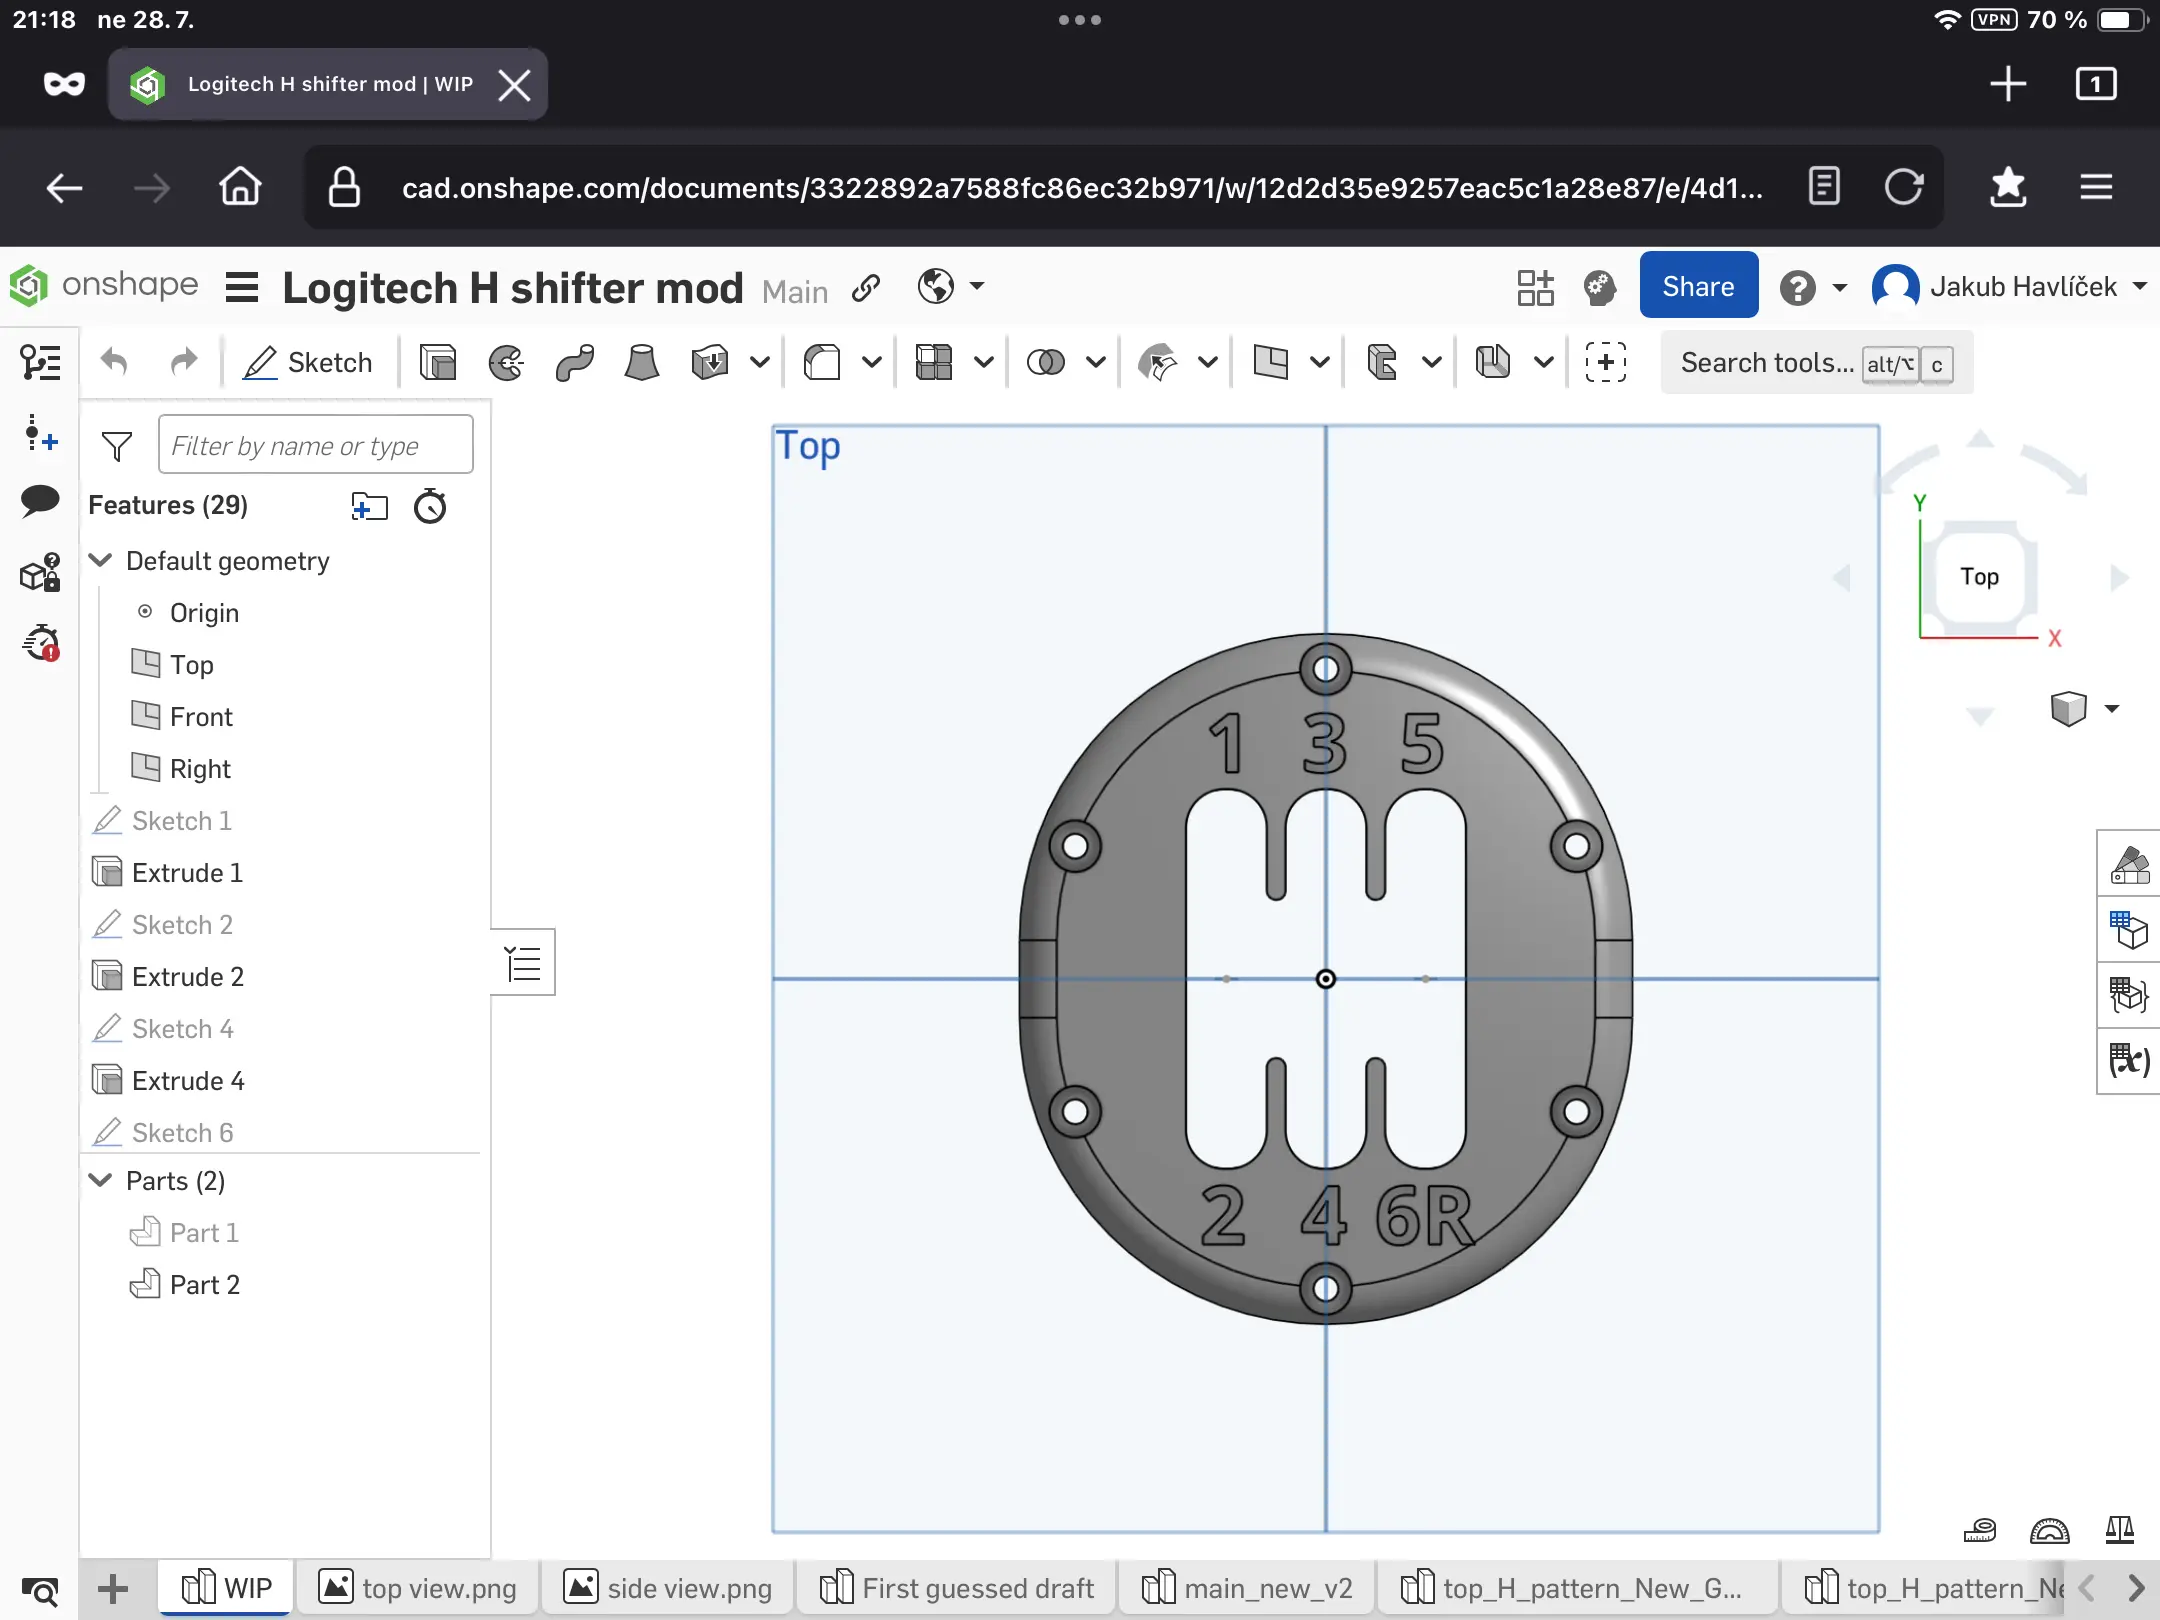Click the Search tools box
This screenshot has height=1620, width=2160.
click(x=1815, y=363)
